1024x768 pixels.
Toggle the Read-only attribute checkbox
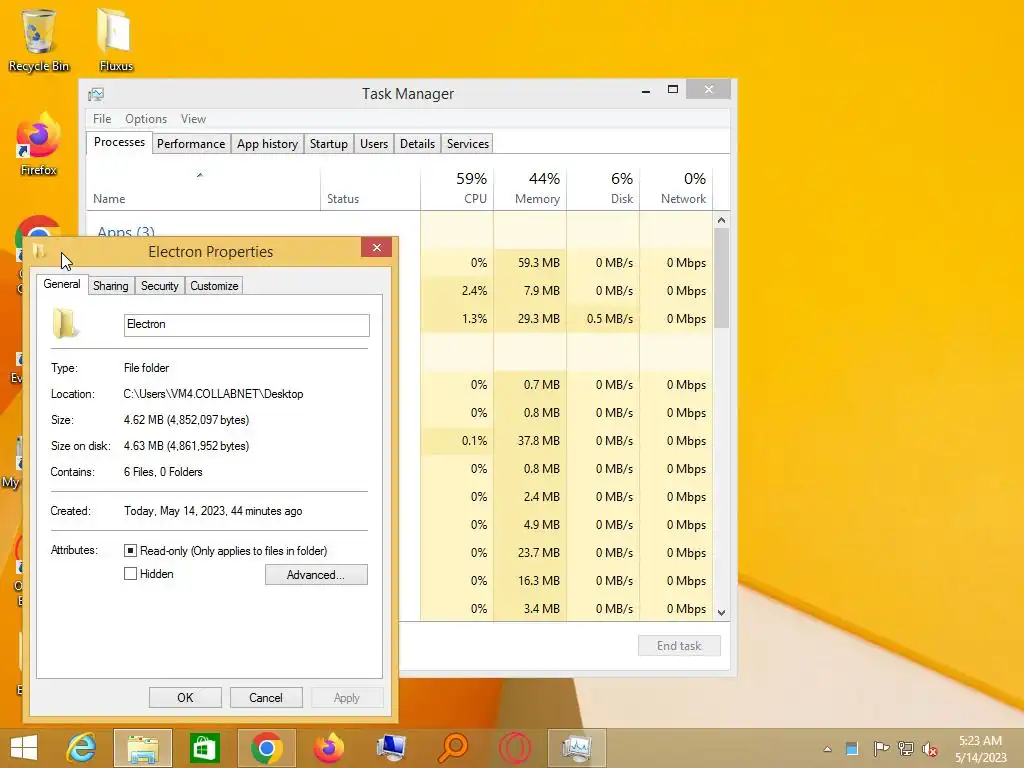[x=130, y=551]
